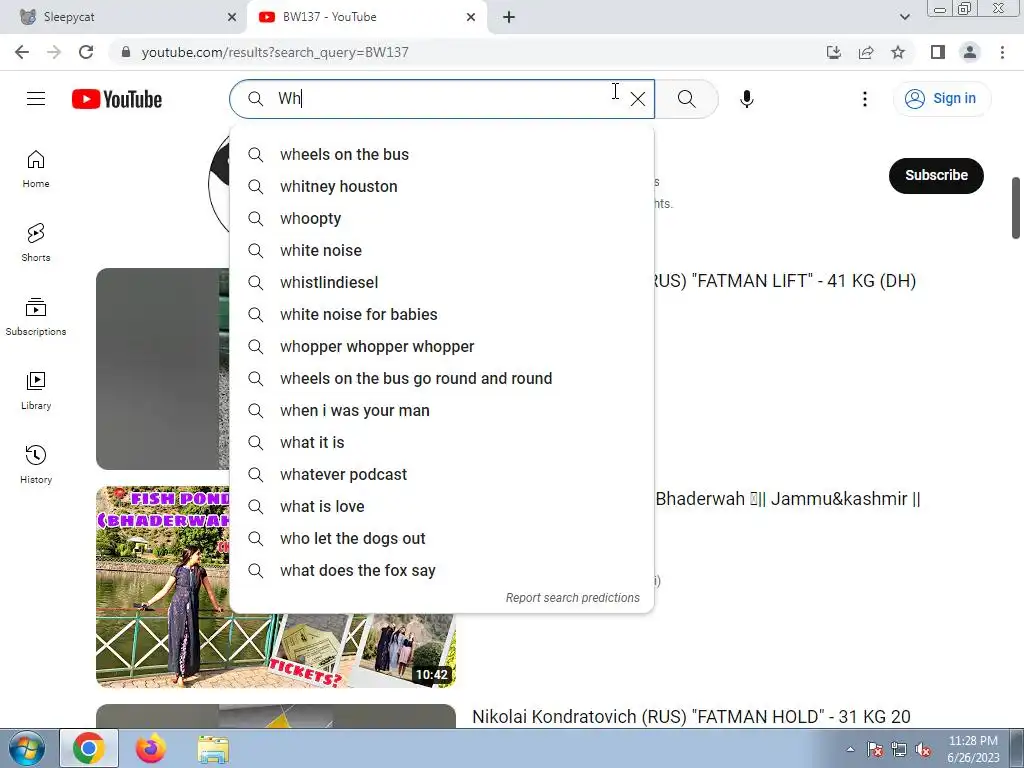1024x768 pixels.
Task: Open Subscriptions in the sidebar
Action: (36, 317)
